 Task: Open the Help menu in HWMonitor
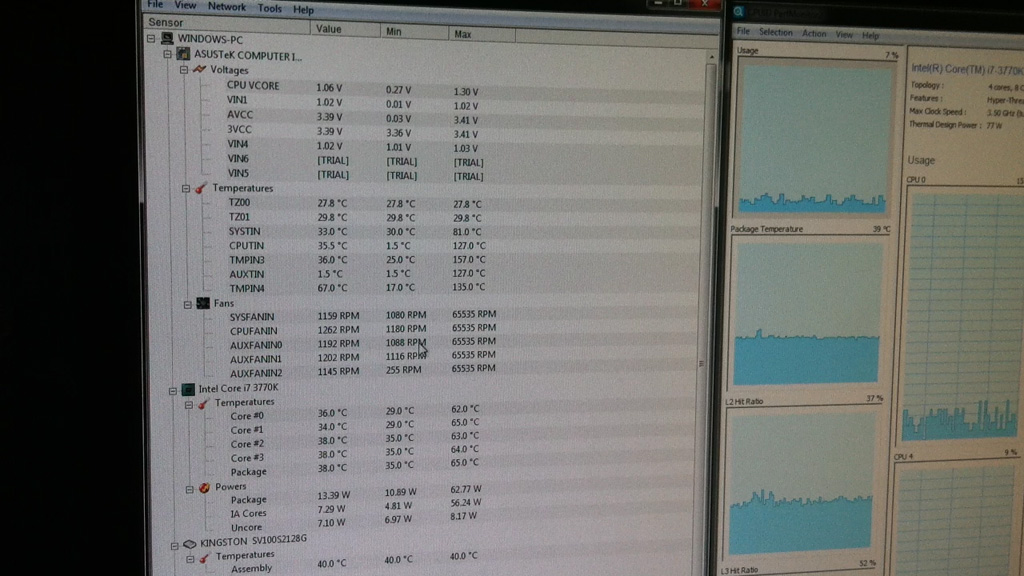303,10
